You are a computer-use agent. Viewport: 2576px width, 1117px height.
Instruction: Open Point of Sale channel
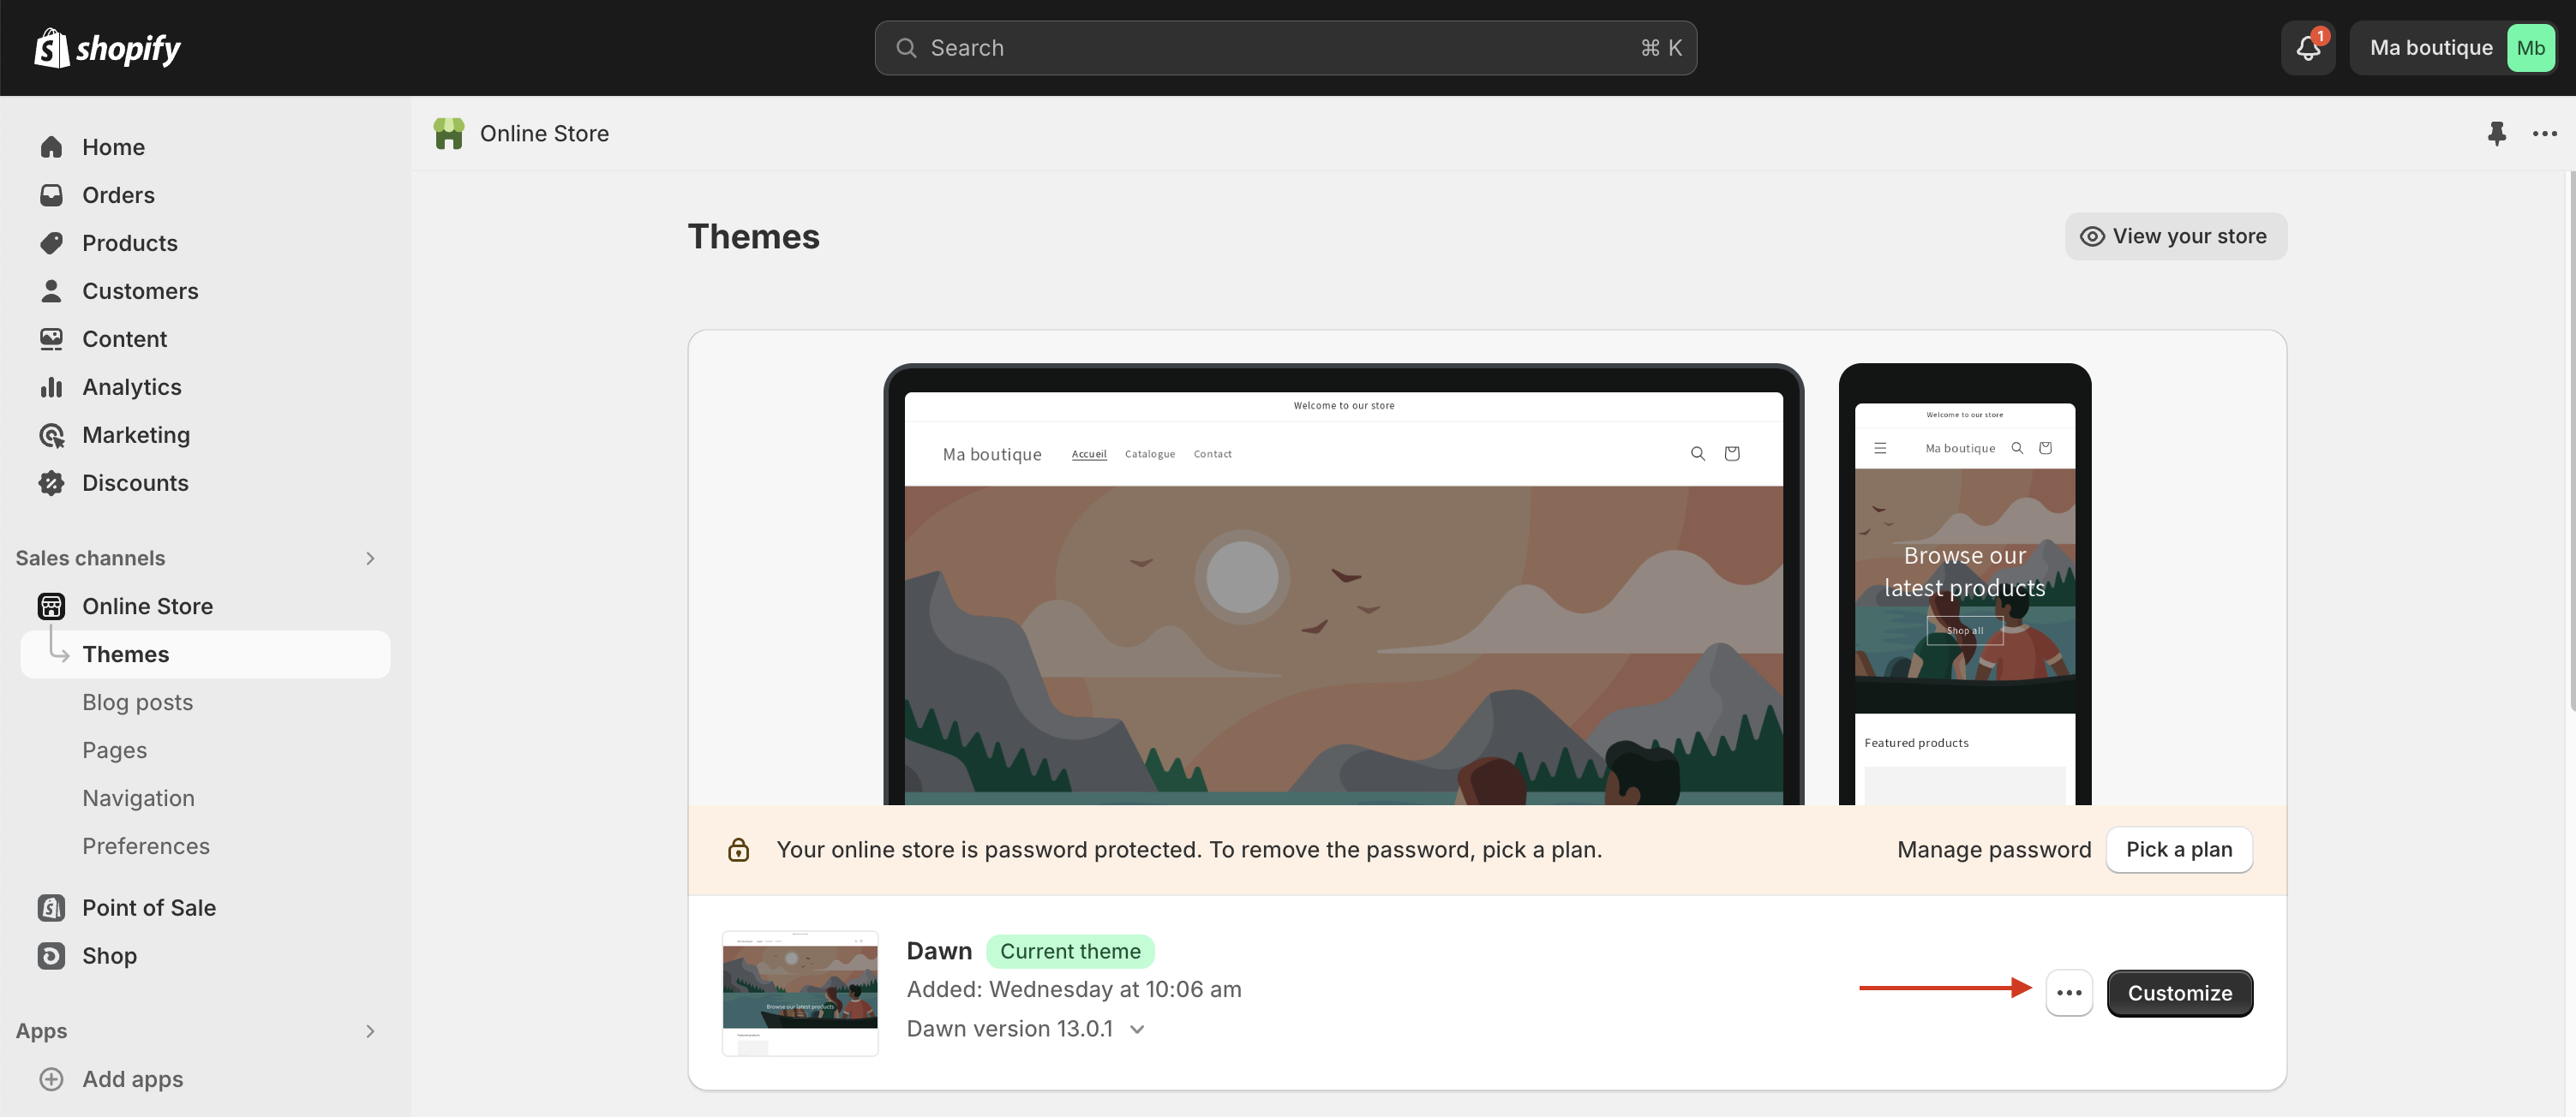pos(148,907)
